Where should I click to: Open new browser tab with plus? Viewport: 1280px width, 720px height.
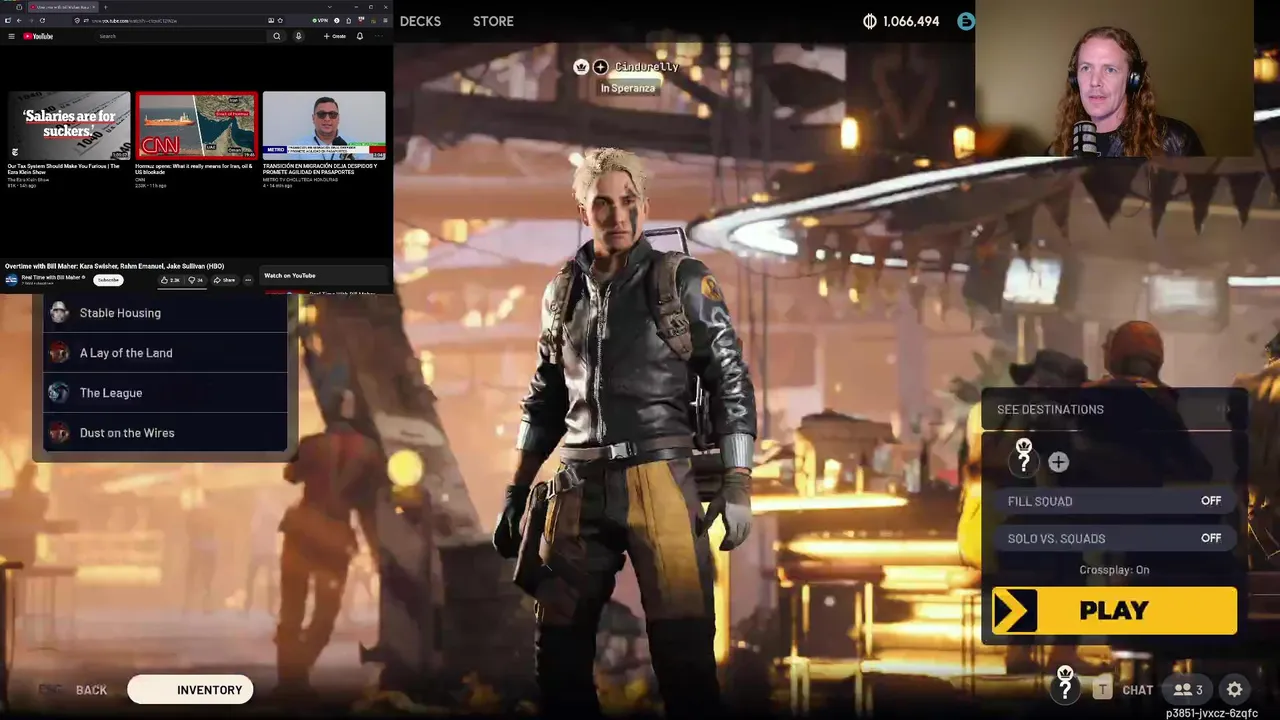pyautogui.click(x=105, y=7)
